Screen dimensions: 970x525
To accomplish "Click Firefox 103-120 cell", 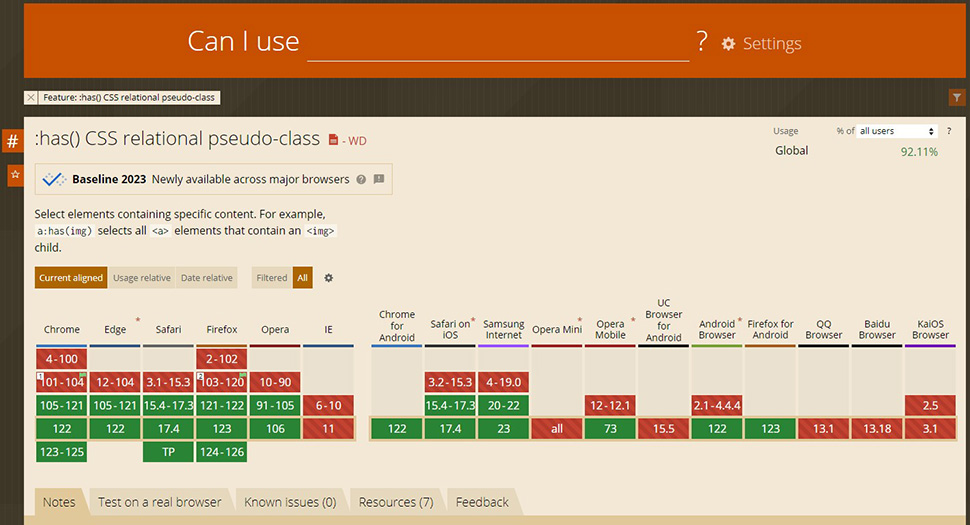I will [221, 382].
